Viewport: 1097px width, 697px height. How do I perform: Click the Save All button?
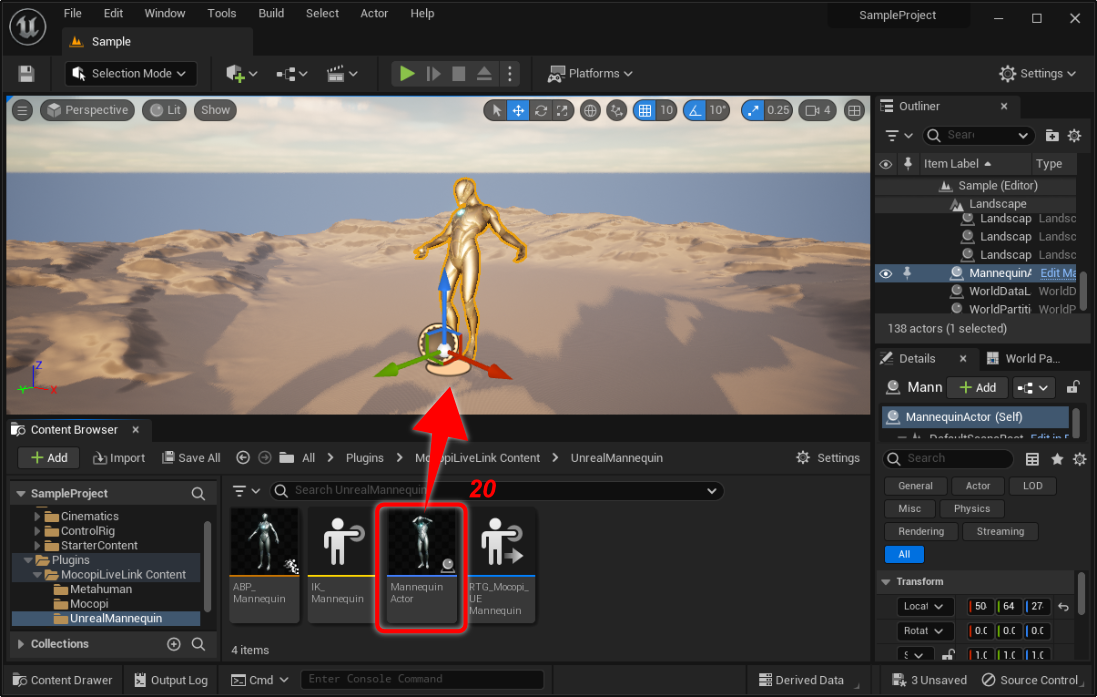(191, 458)
